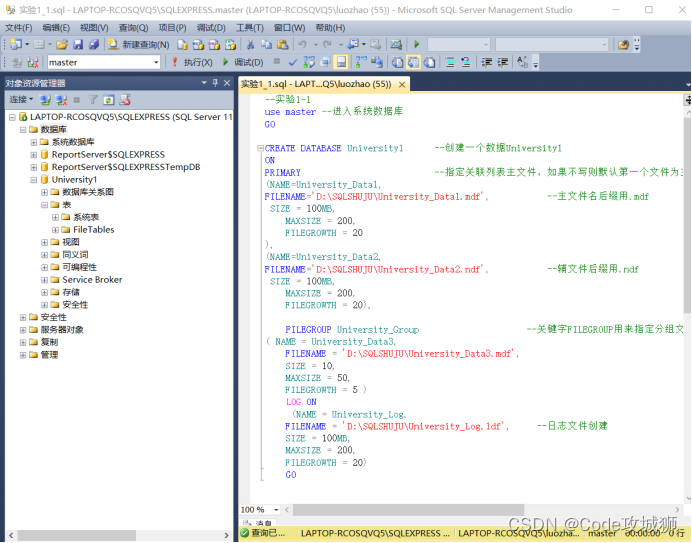Click the 调试(D) debug button

[243, 62]
